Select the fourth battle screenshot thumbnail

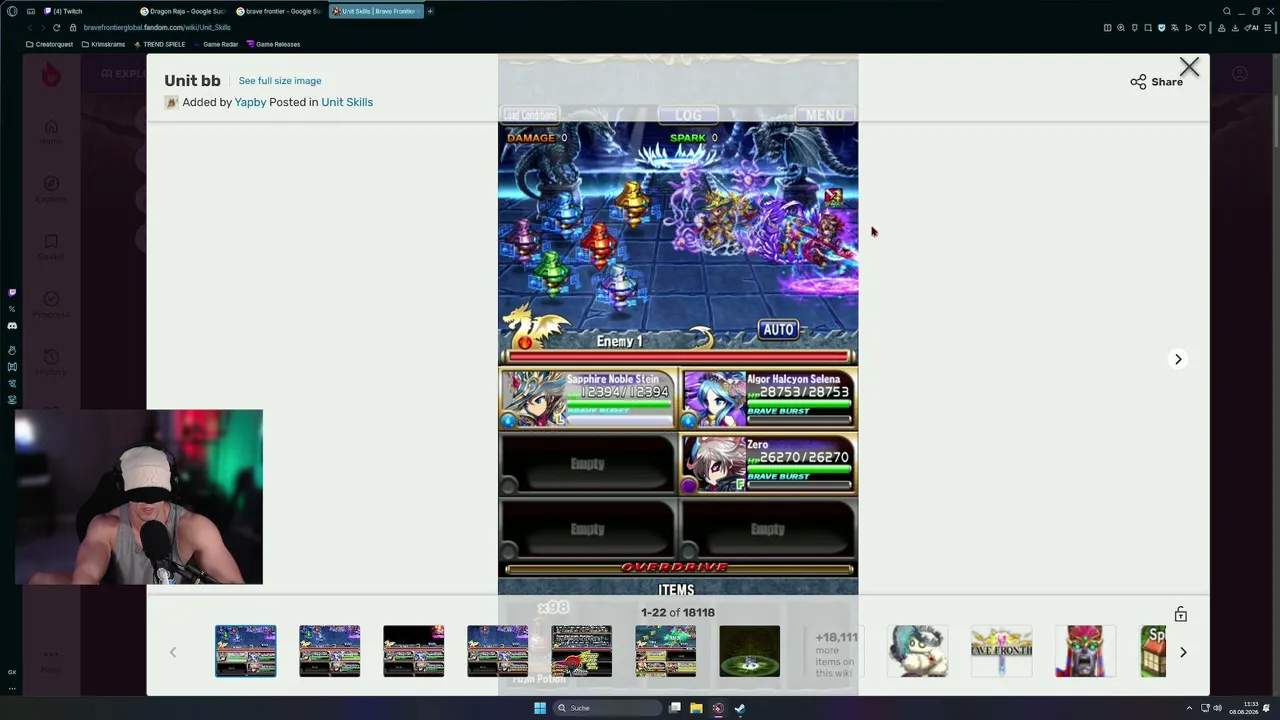[x=498, y=651]
